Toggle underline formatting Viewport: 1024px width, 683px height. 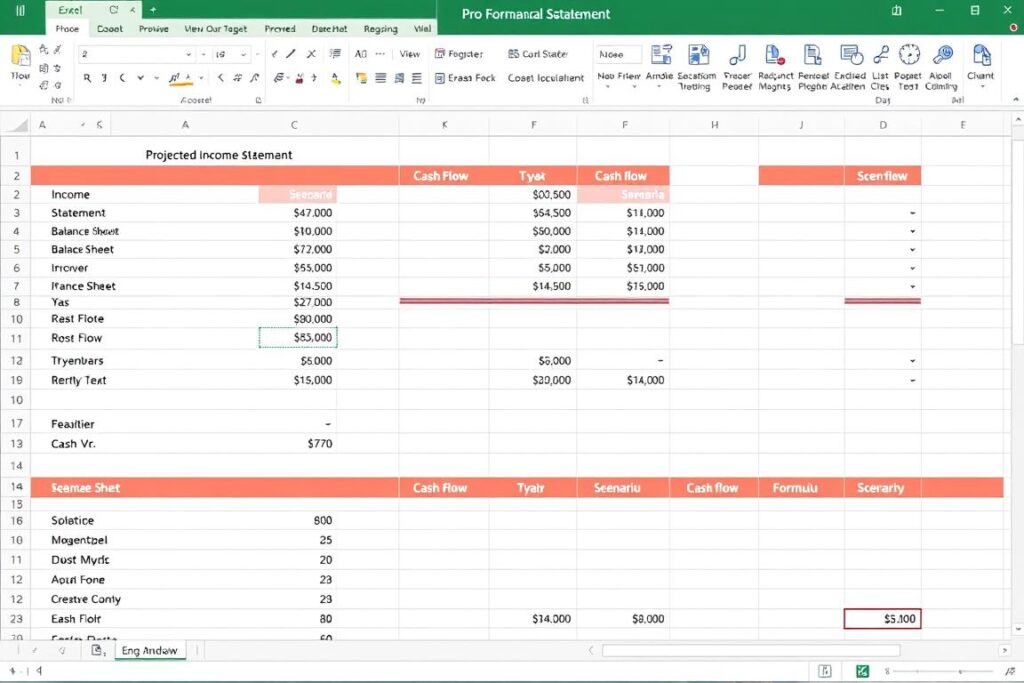pyautogui.click(x=121, y=77)
